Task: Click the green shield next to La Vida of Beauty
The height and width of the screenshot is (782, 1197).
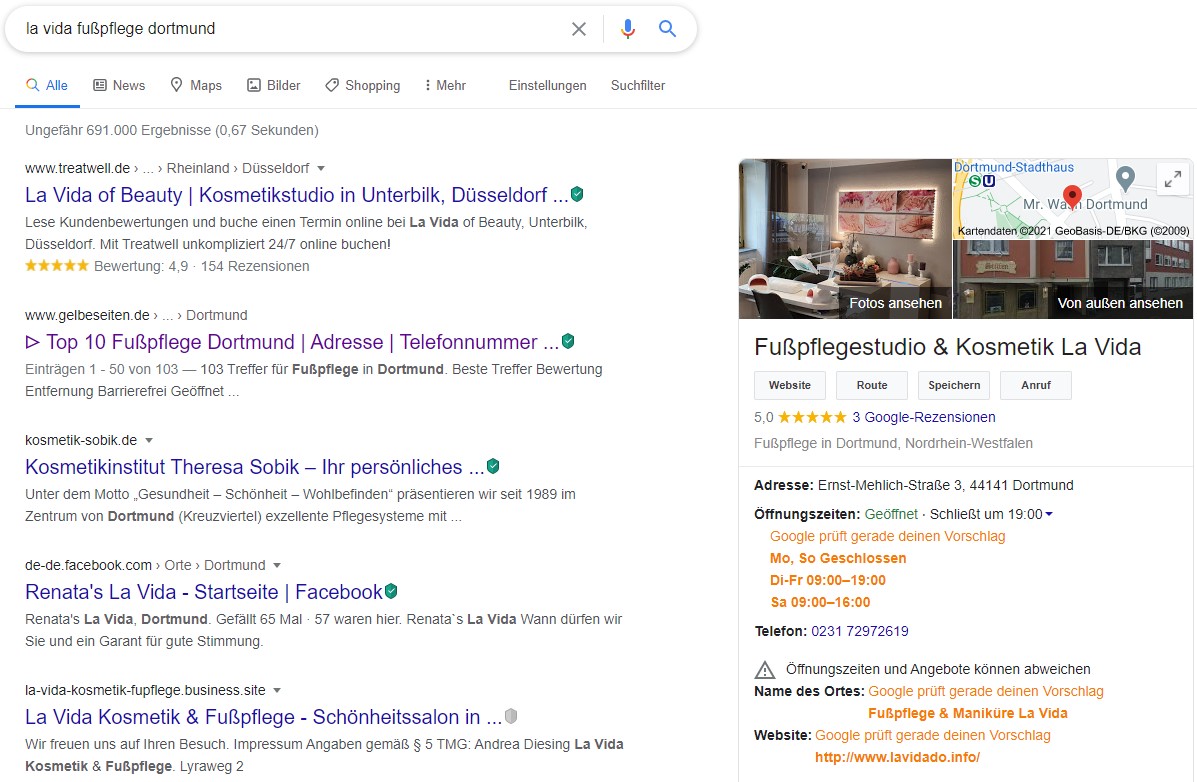Action: point(577,194)
